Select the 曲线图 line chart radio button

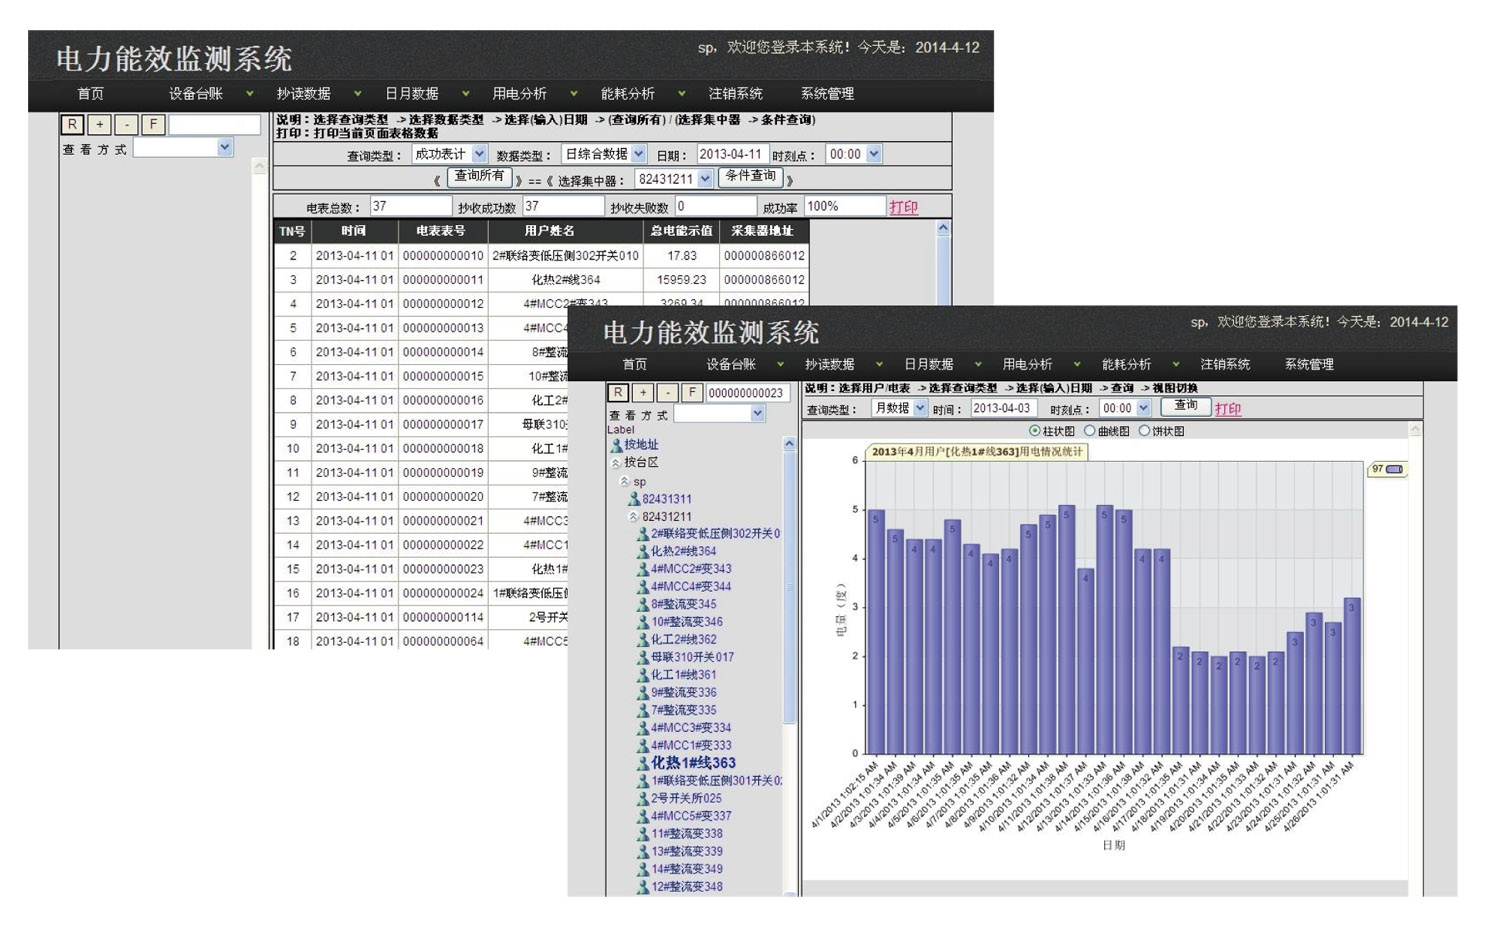pos(1090,431)
